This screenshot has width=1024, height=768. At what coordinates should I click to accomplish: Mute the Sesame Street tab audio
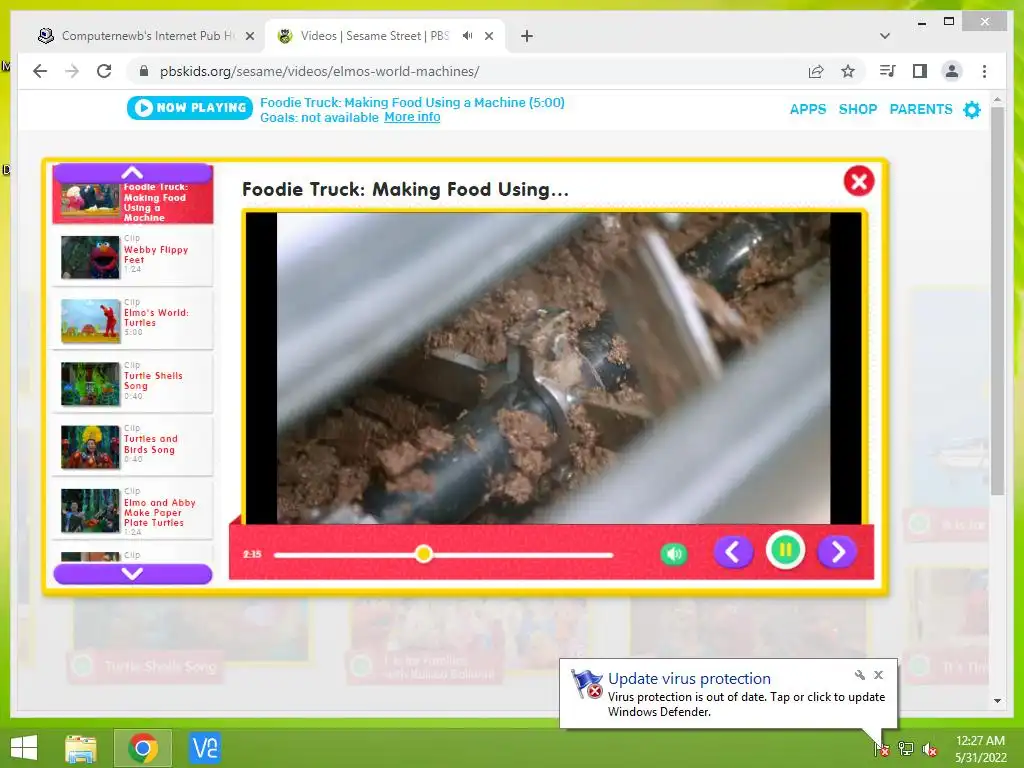[468, 36]
